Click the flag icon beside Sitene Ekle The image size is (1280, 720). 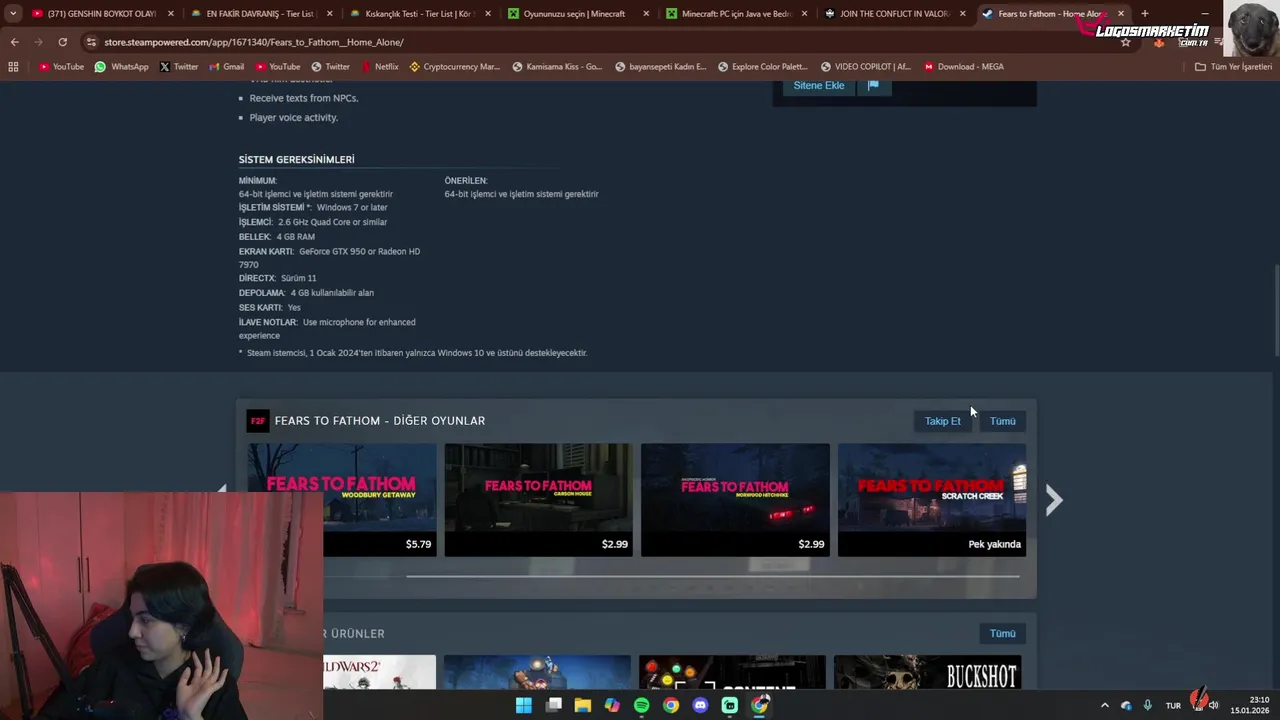873,85
